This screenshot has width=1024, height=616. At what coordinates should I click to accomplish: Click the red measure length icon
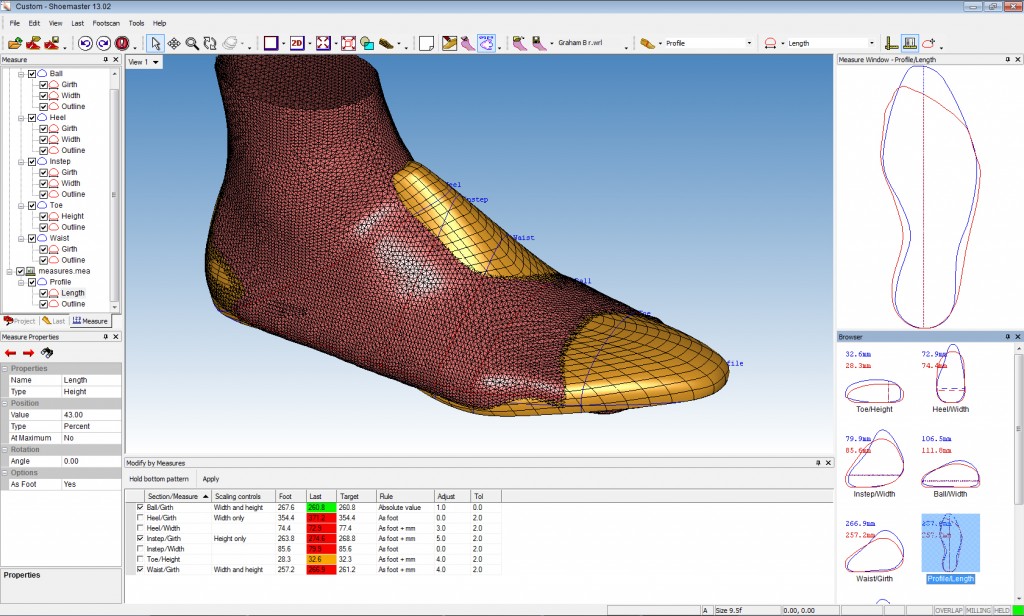pyautogui.click(x=771, y=43)
